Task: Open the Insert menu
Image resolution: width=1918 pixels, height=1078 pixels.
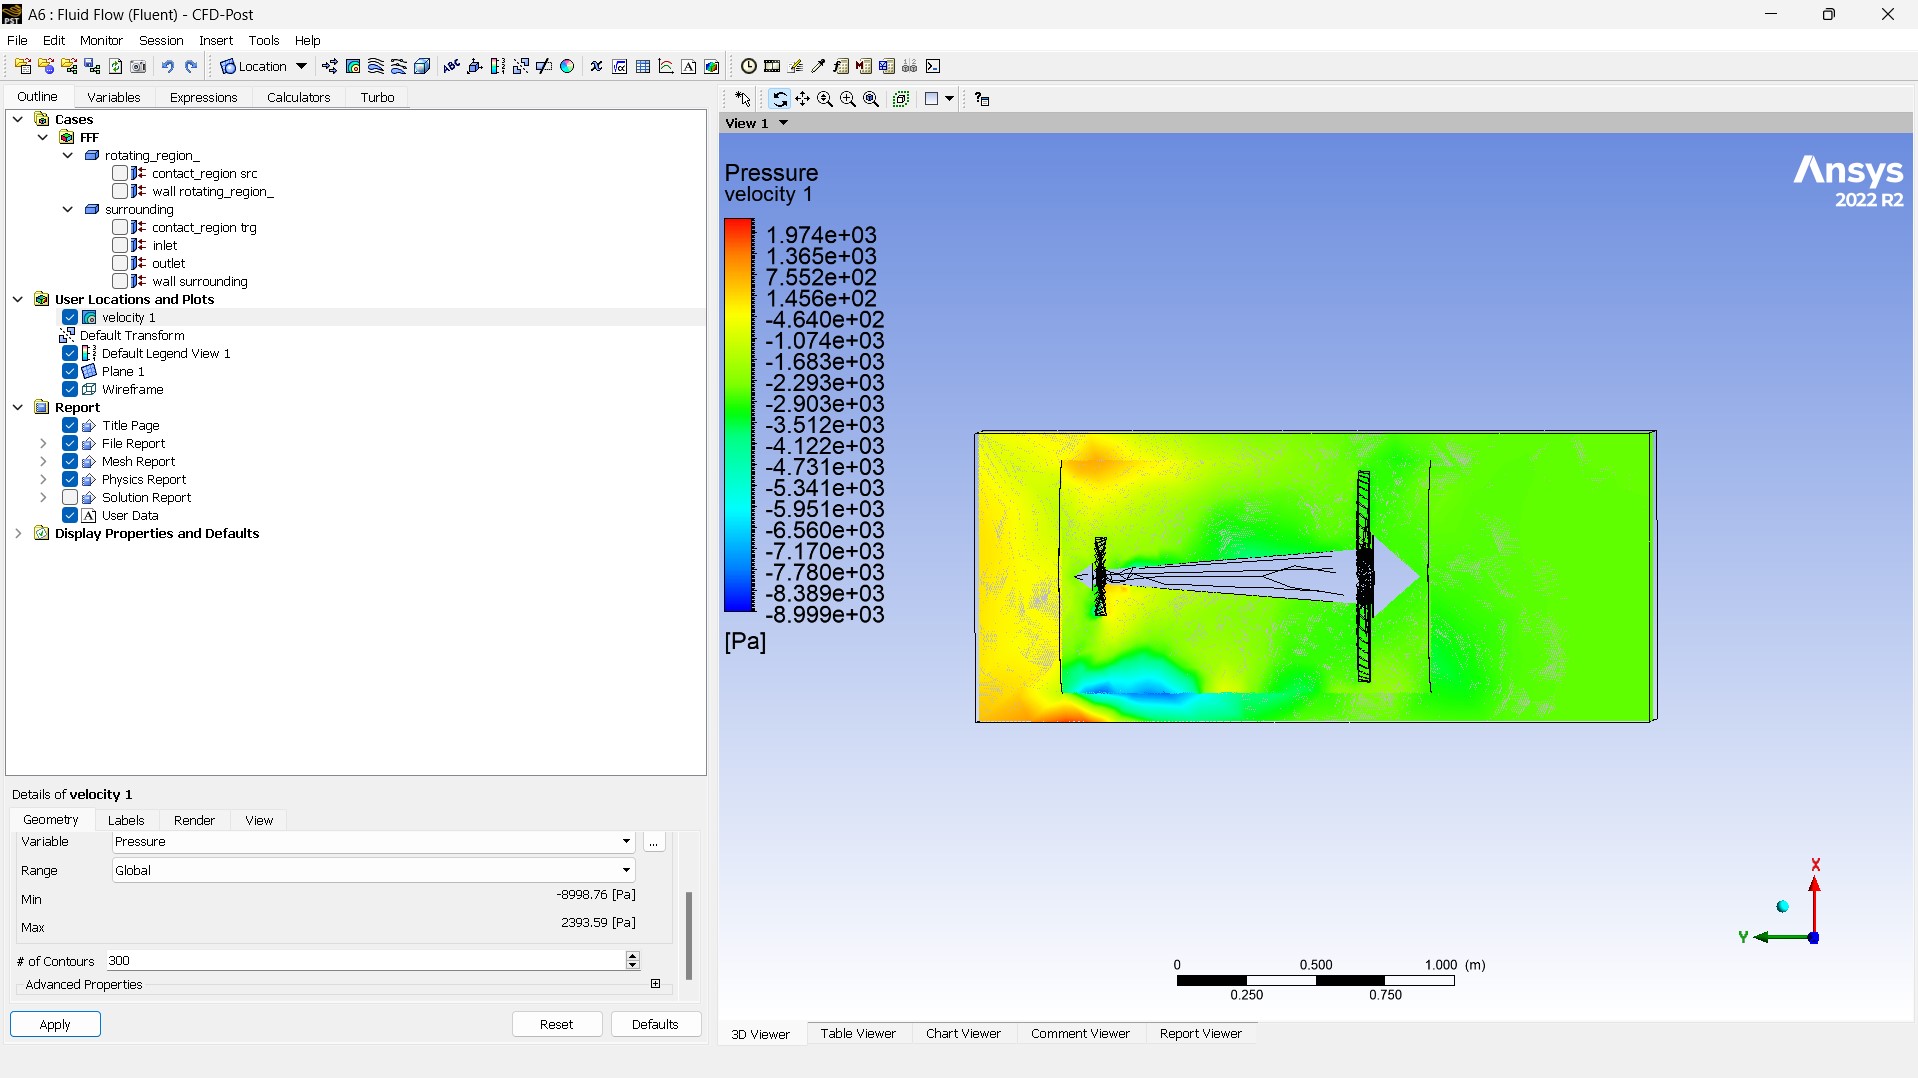Action: pyautogui.click(x=216, y=40)
